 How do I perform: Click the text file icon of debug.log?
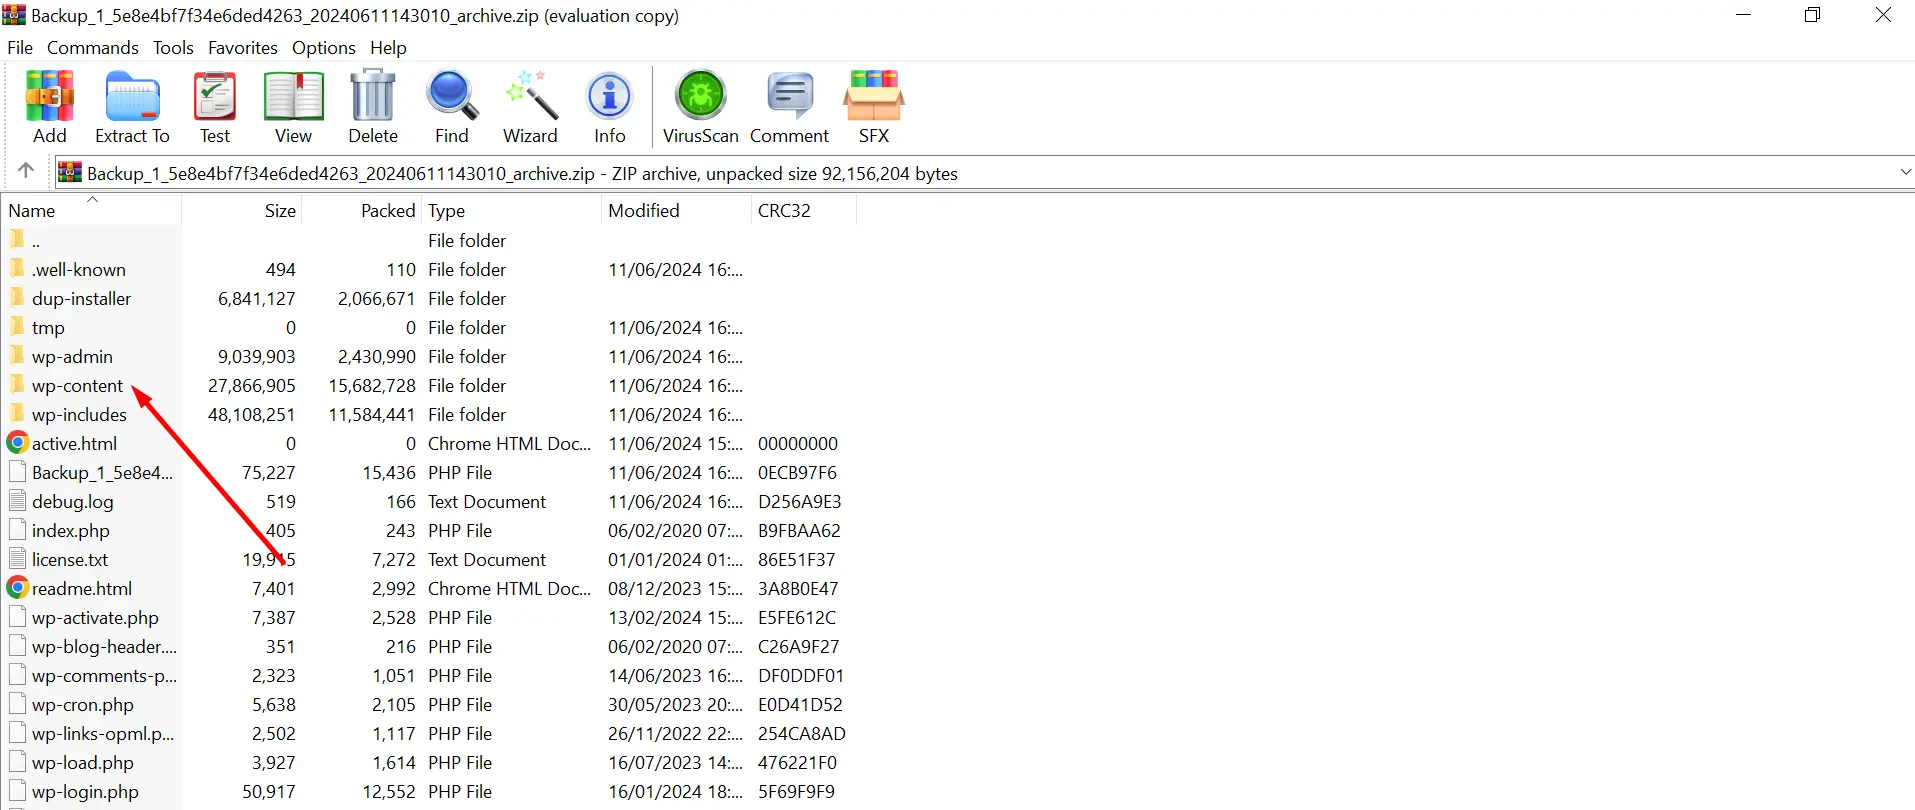coord(17,501)
